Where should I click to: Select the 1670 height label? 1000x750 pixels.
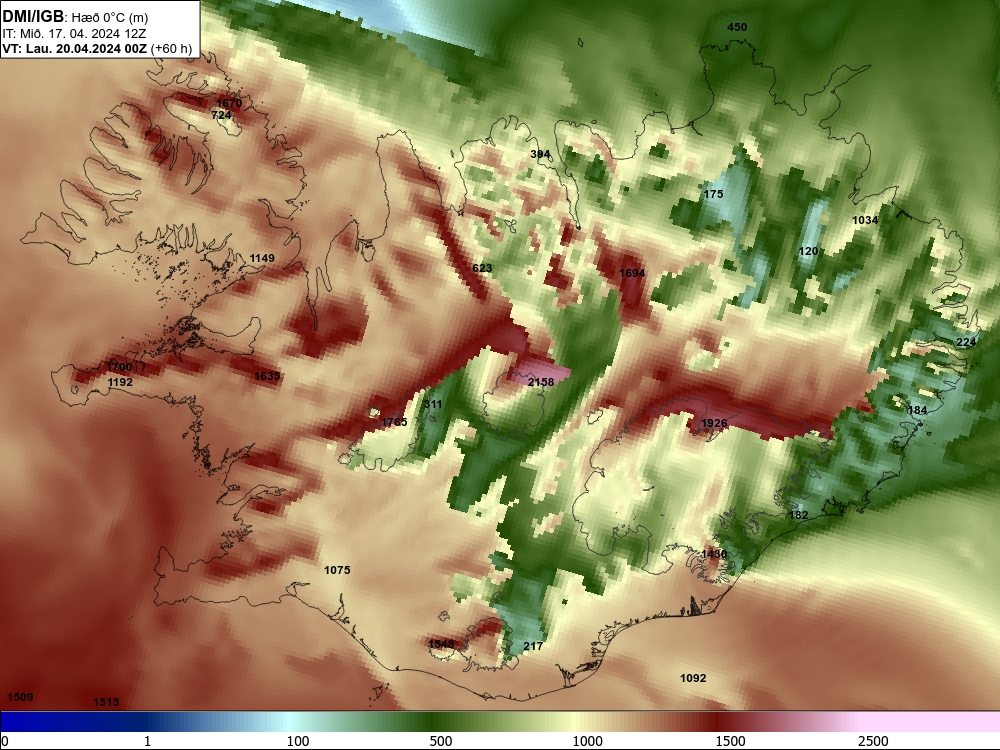point(229,103)
